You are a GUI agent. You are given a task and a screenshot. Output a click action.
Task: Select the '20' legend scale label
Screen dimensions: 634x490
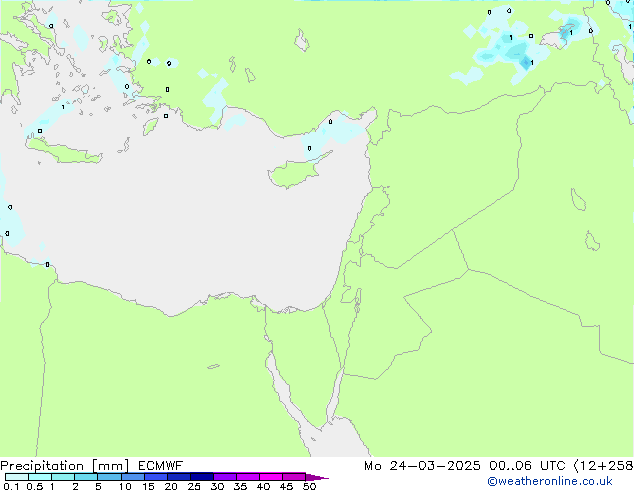[171, 486]
